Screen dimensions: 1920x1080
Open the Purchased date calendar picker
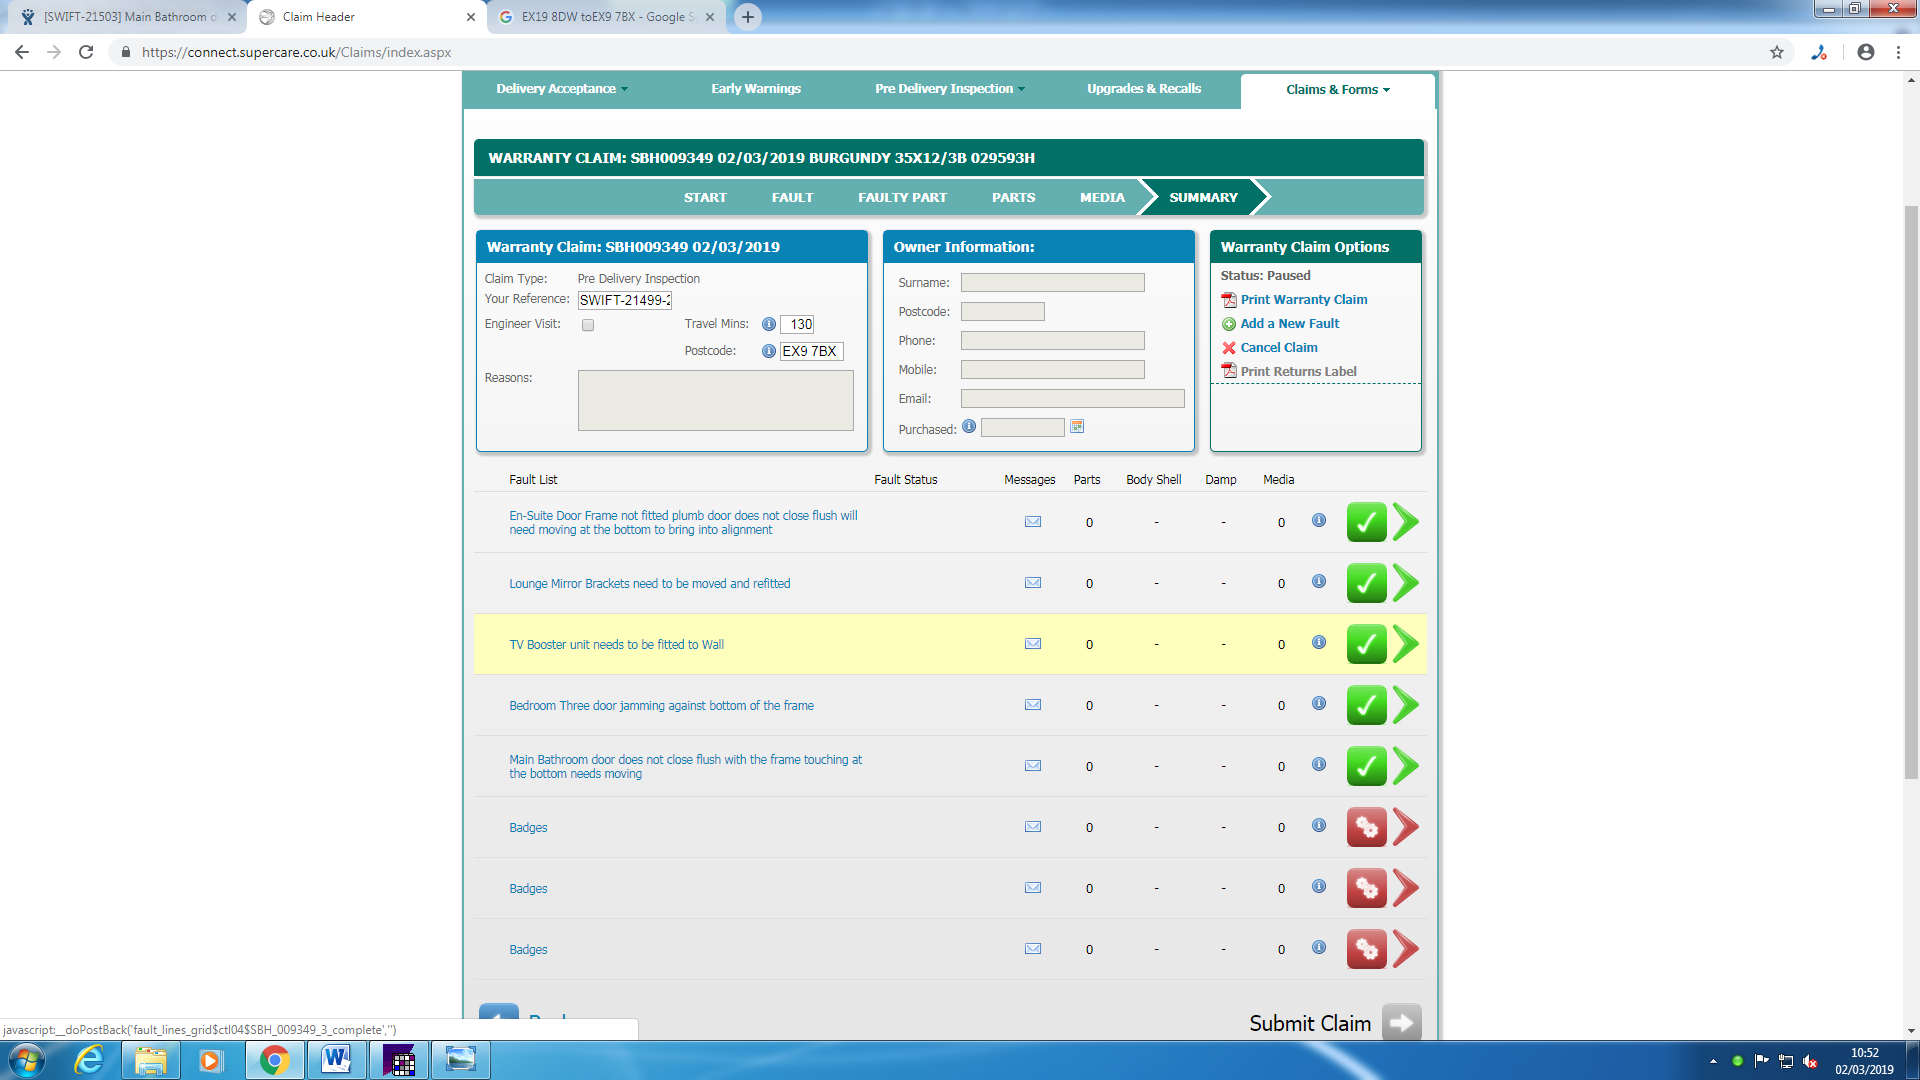click(x=1077, y=427)
